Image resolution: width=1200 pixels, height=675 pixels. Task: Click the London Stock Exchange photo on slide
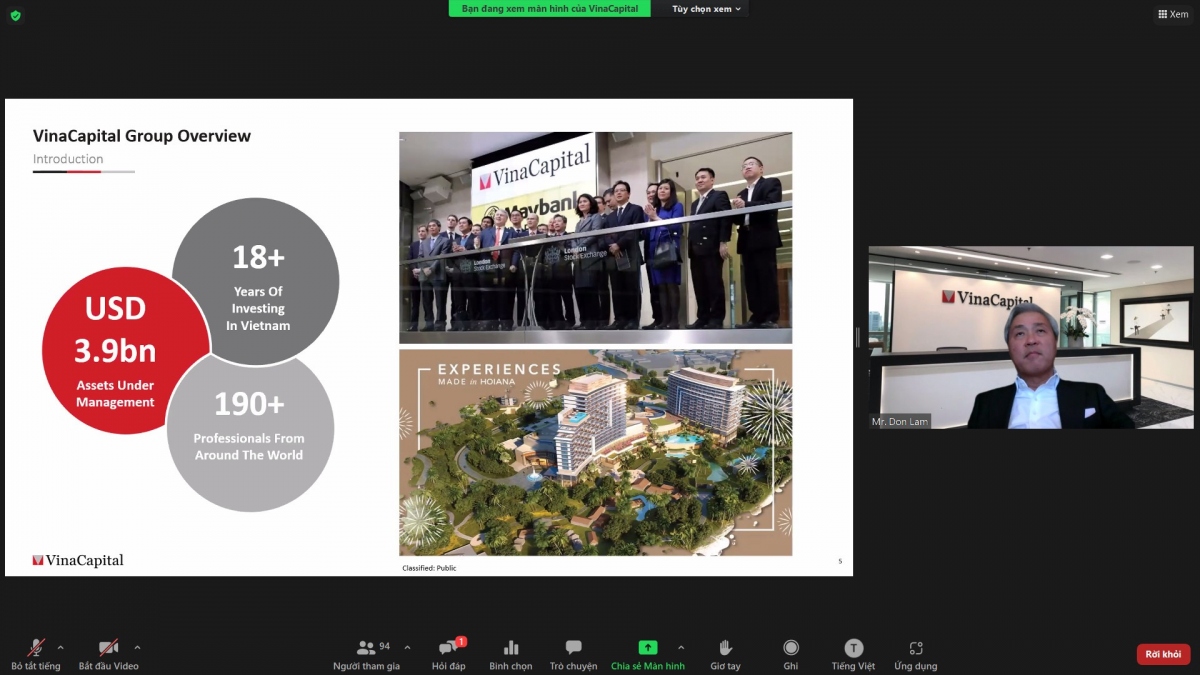click(595, 238)
